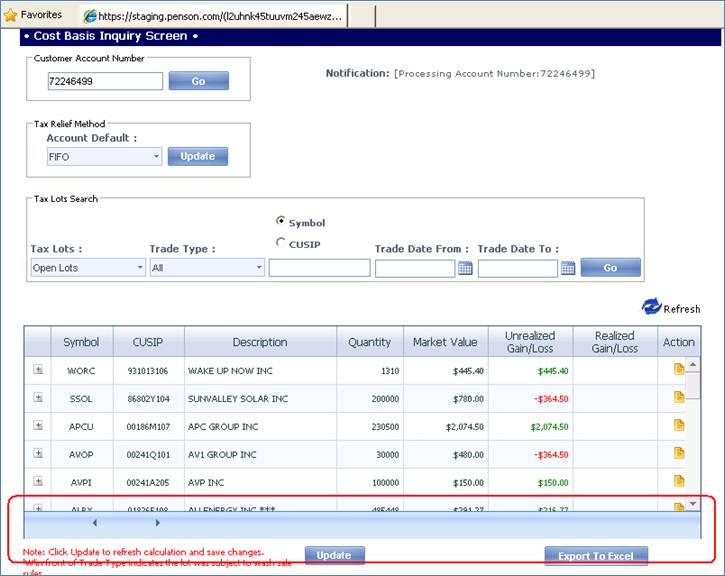Click the action icon for APCU row
The width and height of the screenshot is (725, 576).
[679, 425]
